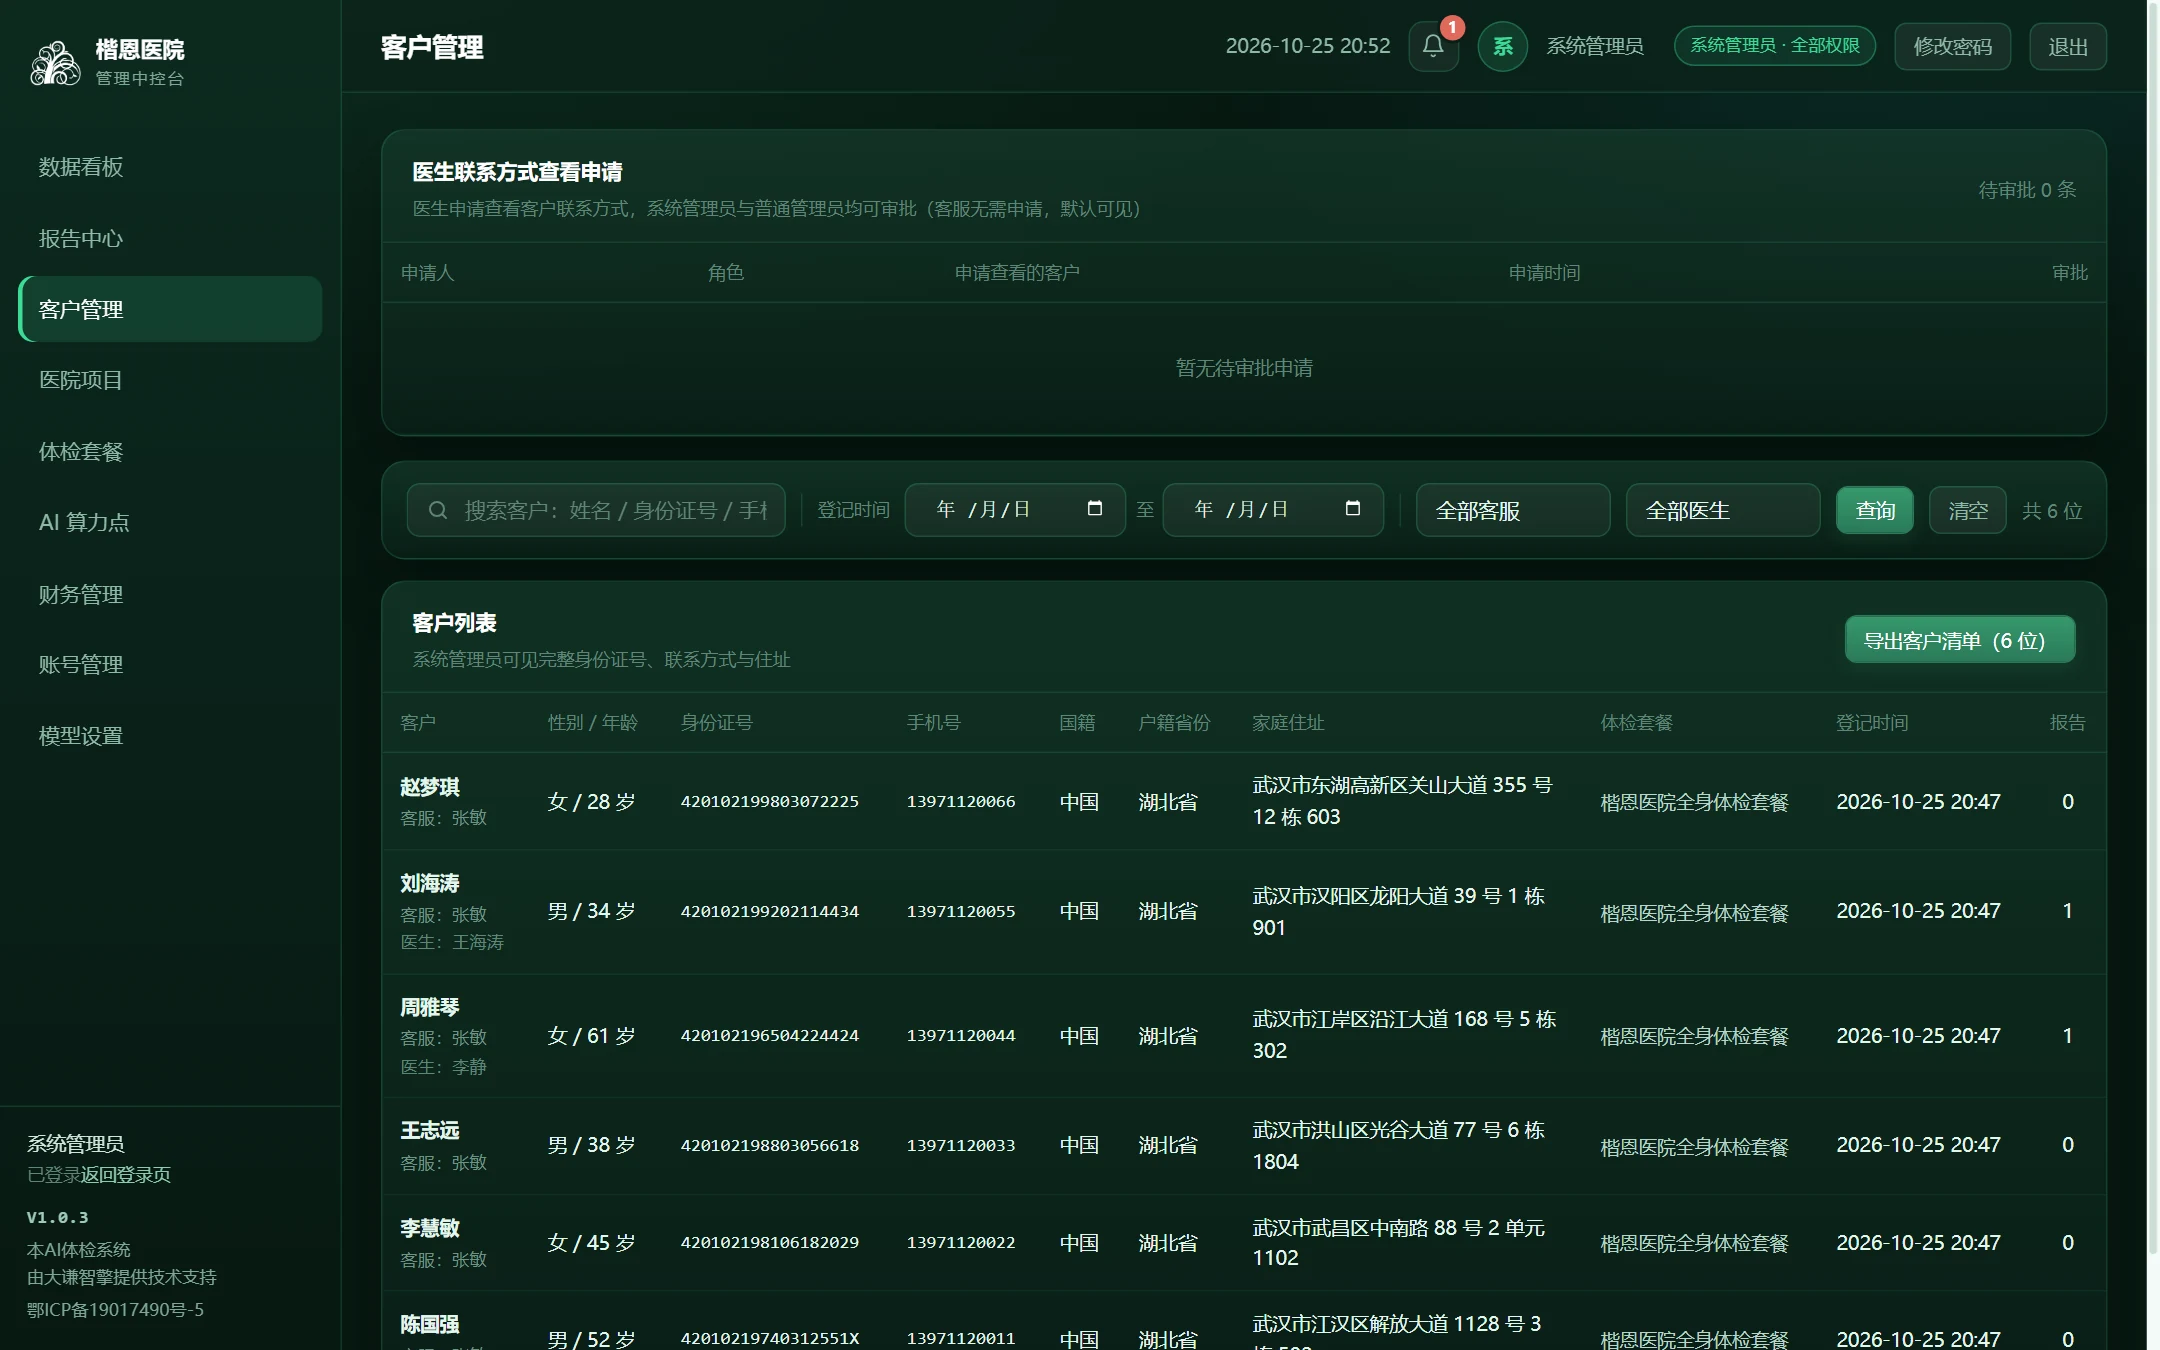Open calendar picker of start date

(1094, 509)
